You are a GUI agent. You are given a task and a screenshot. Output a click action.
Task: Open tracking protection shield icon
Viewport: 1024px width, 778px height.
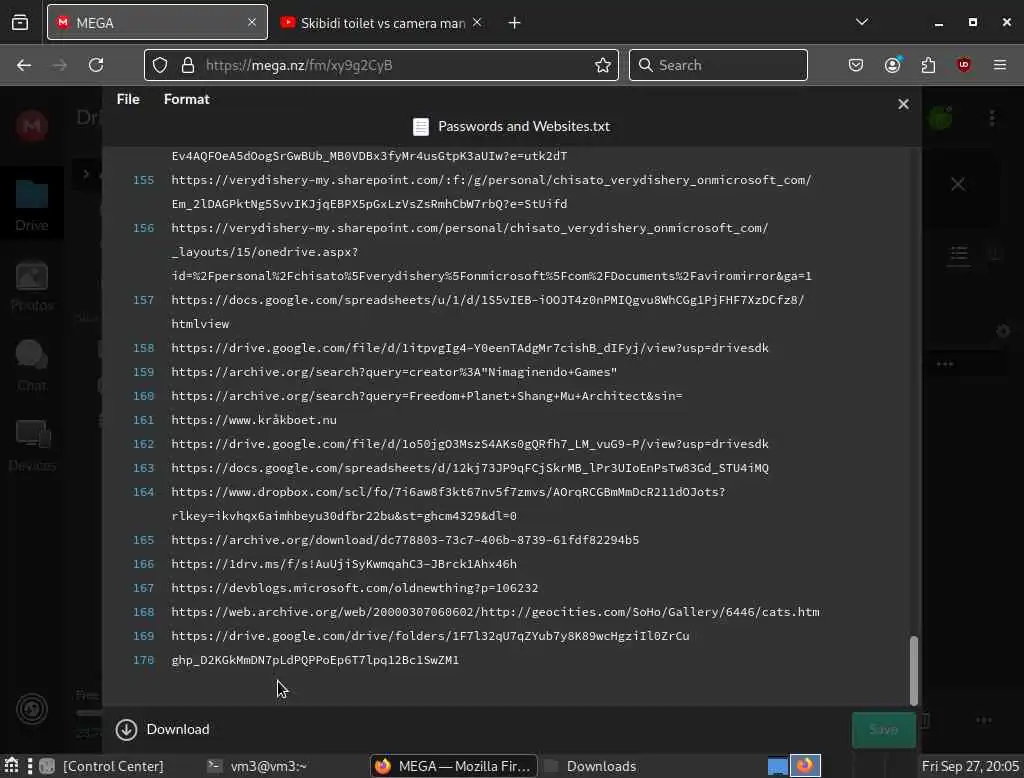click(160, 65)
